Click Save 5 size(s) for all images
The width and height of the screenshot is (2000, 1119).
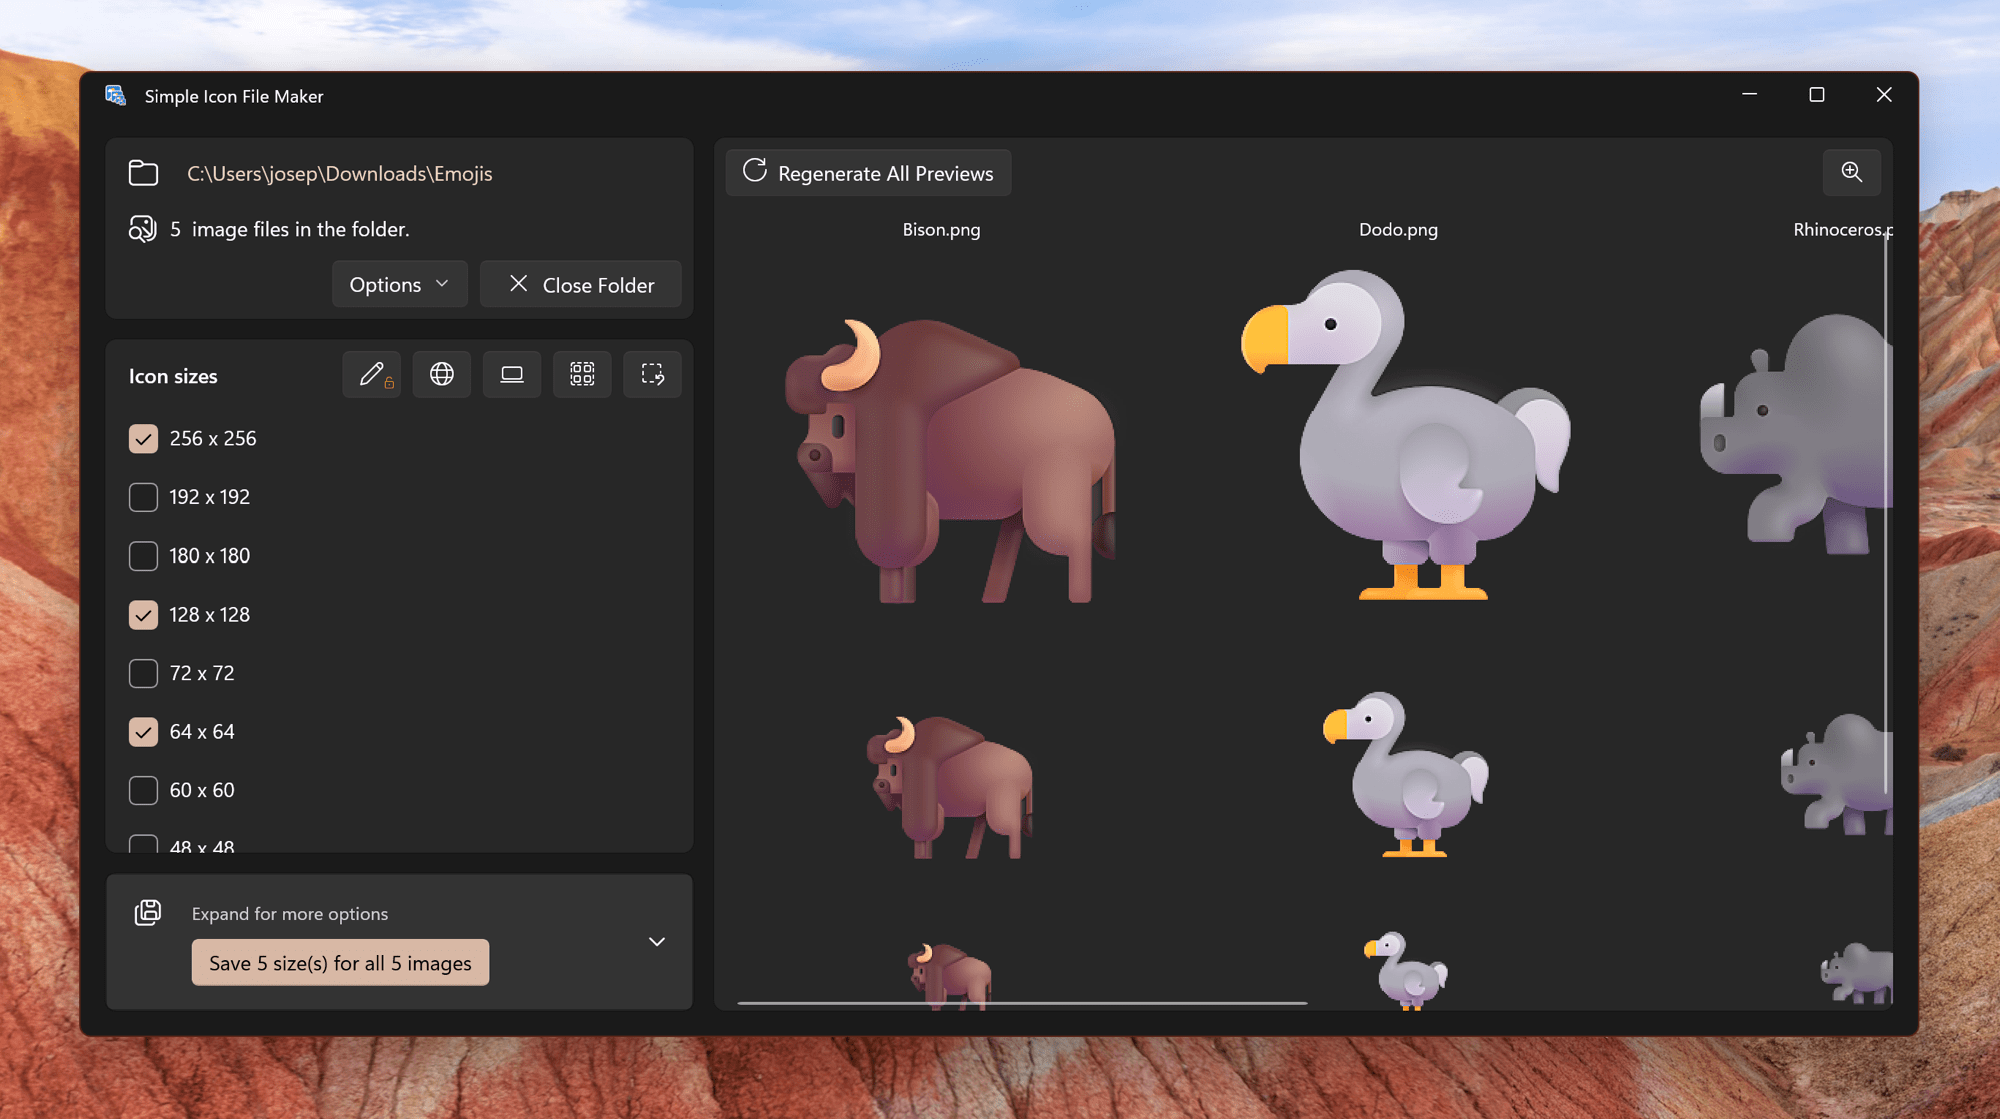click(340, 963)
